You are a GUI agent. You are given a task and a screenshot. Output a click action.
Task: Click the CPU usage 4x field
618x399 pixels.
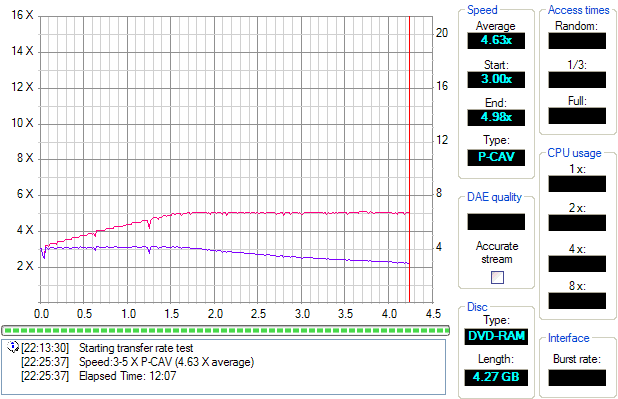tap(577, 264)
